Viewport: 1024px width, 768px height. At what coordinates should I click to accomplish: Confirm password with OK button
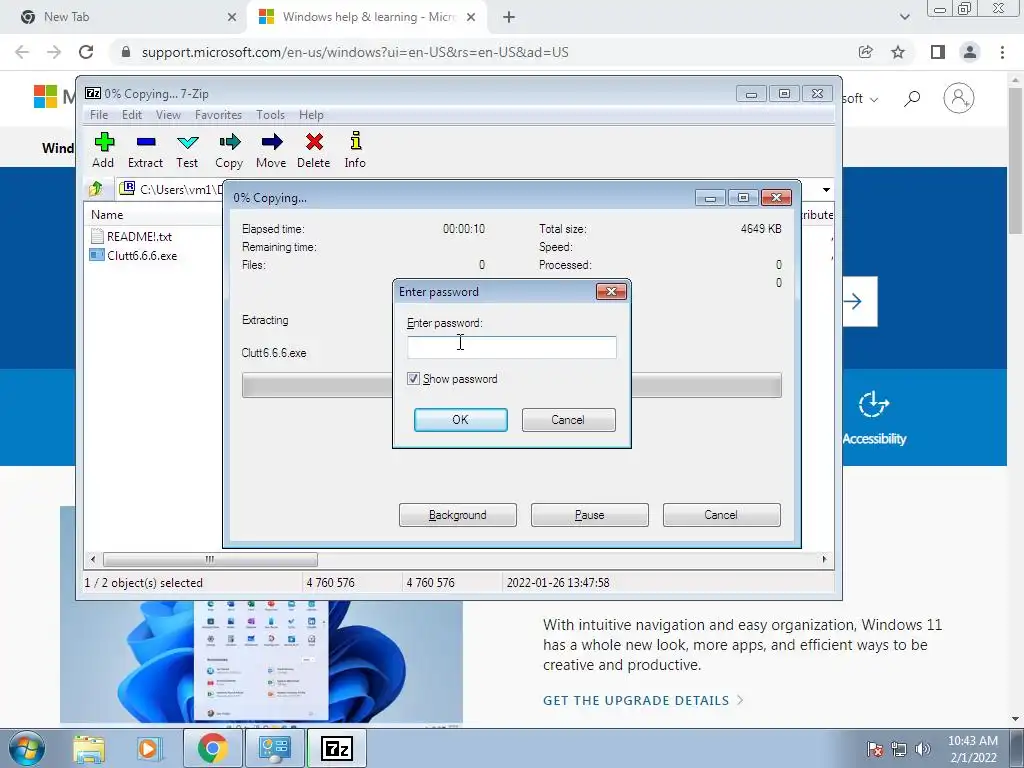point(460,420)
